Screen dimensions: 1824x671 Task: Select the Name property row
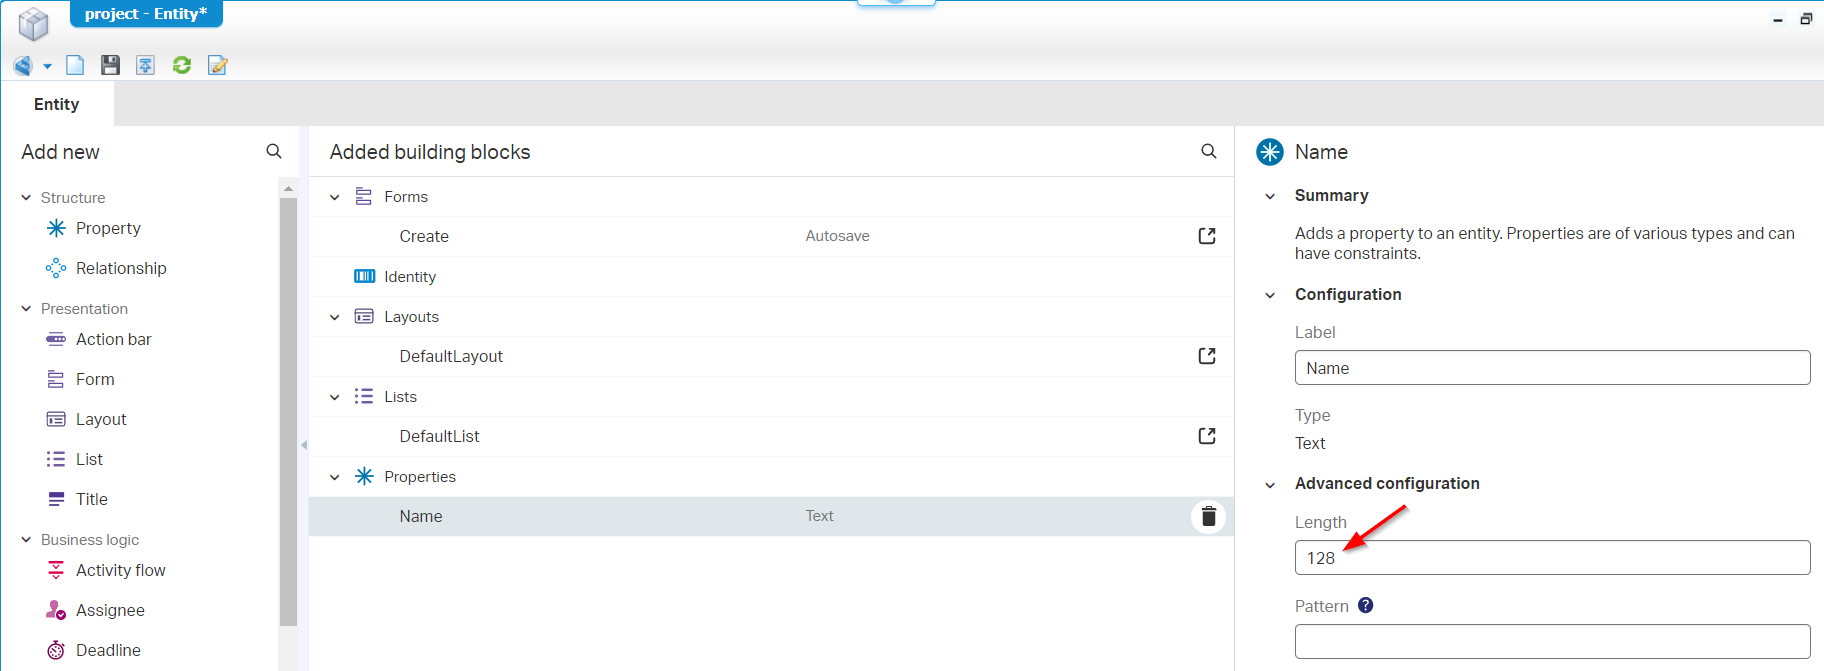[771, 516]
